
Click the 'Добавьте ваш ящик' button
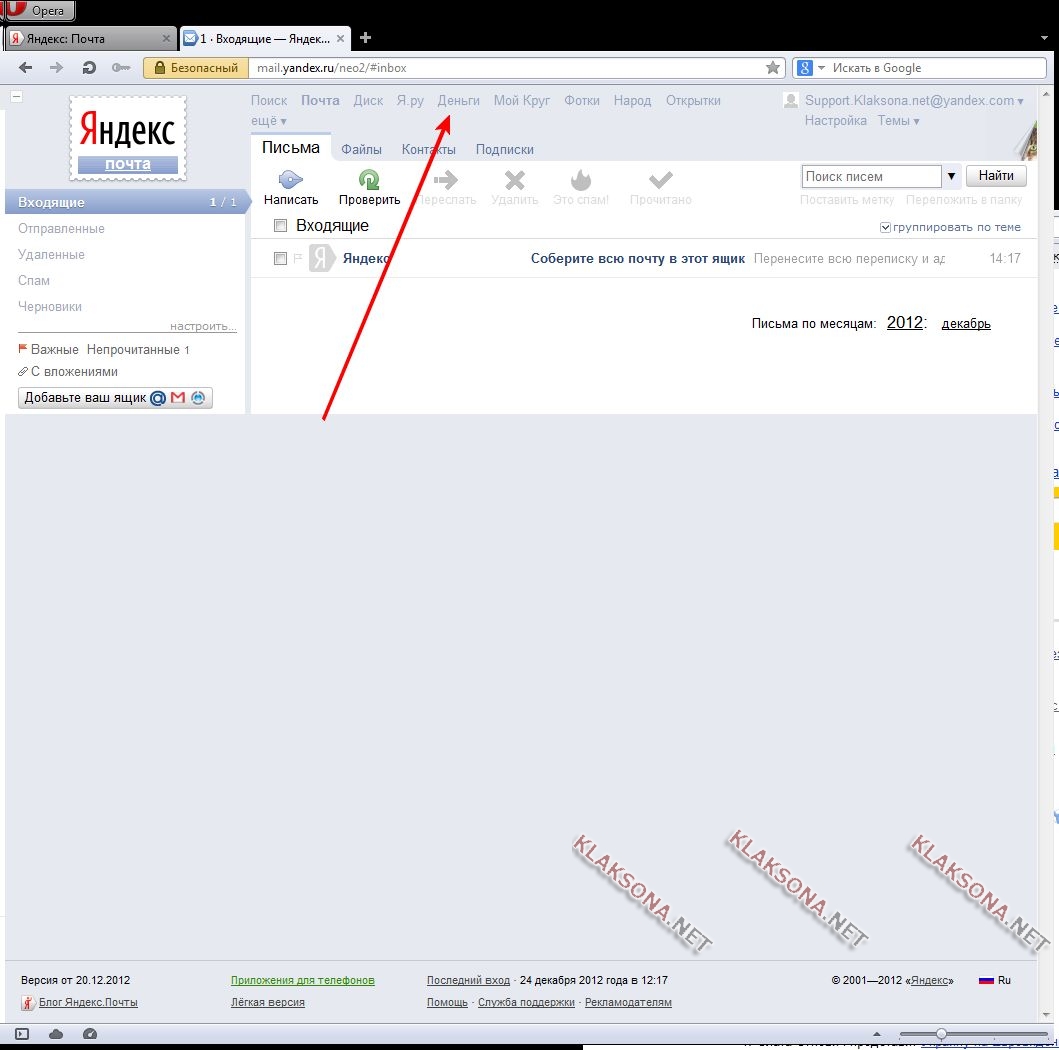pos(115,398)
